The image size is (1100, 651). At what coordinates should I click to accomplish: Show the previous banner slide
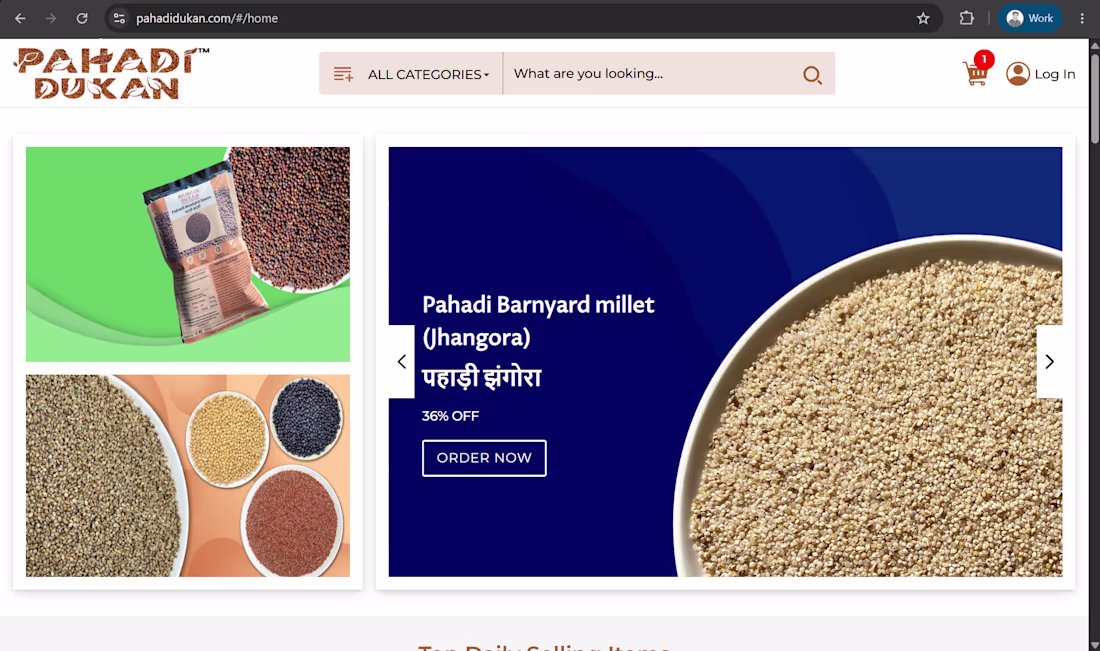[x=402, y=362]
